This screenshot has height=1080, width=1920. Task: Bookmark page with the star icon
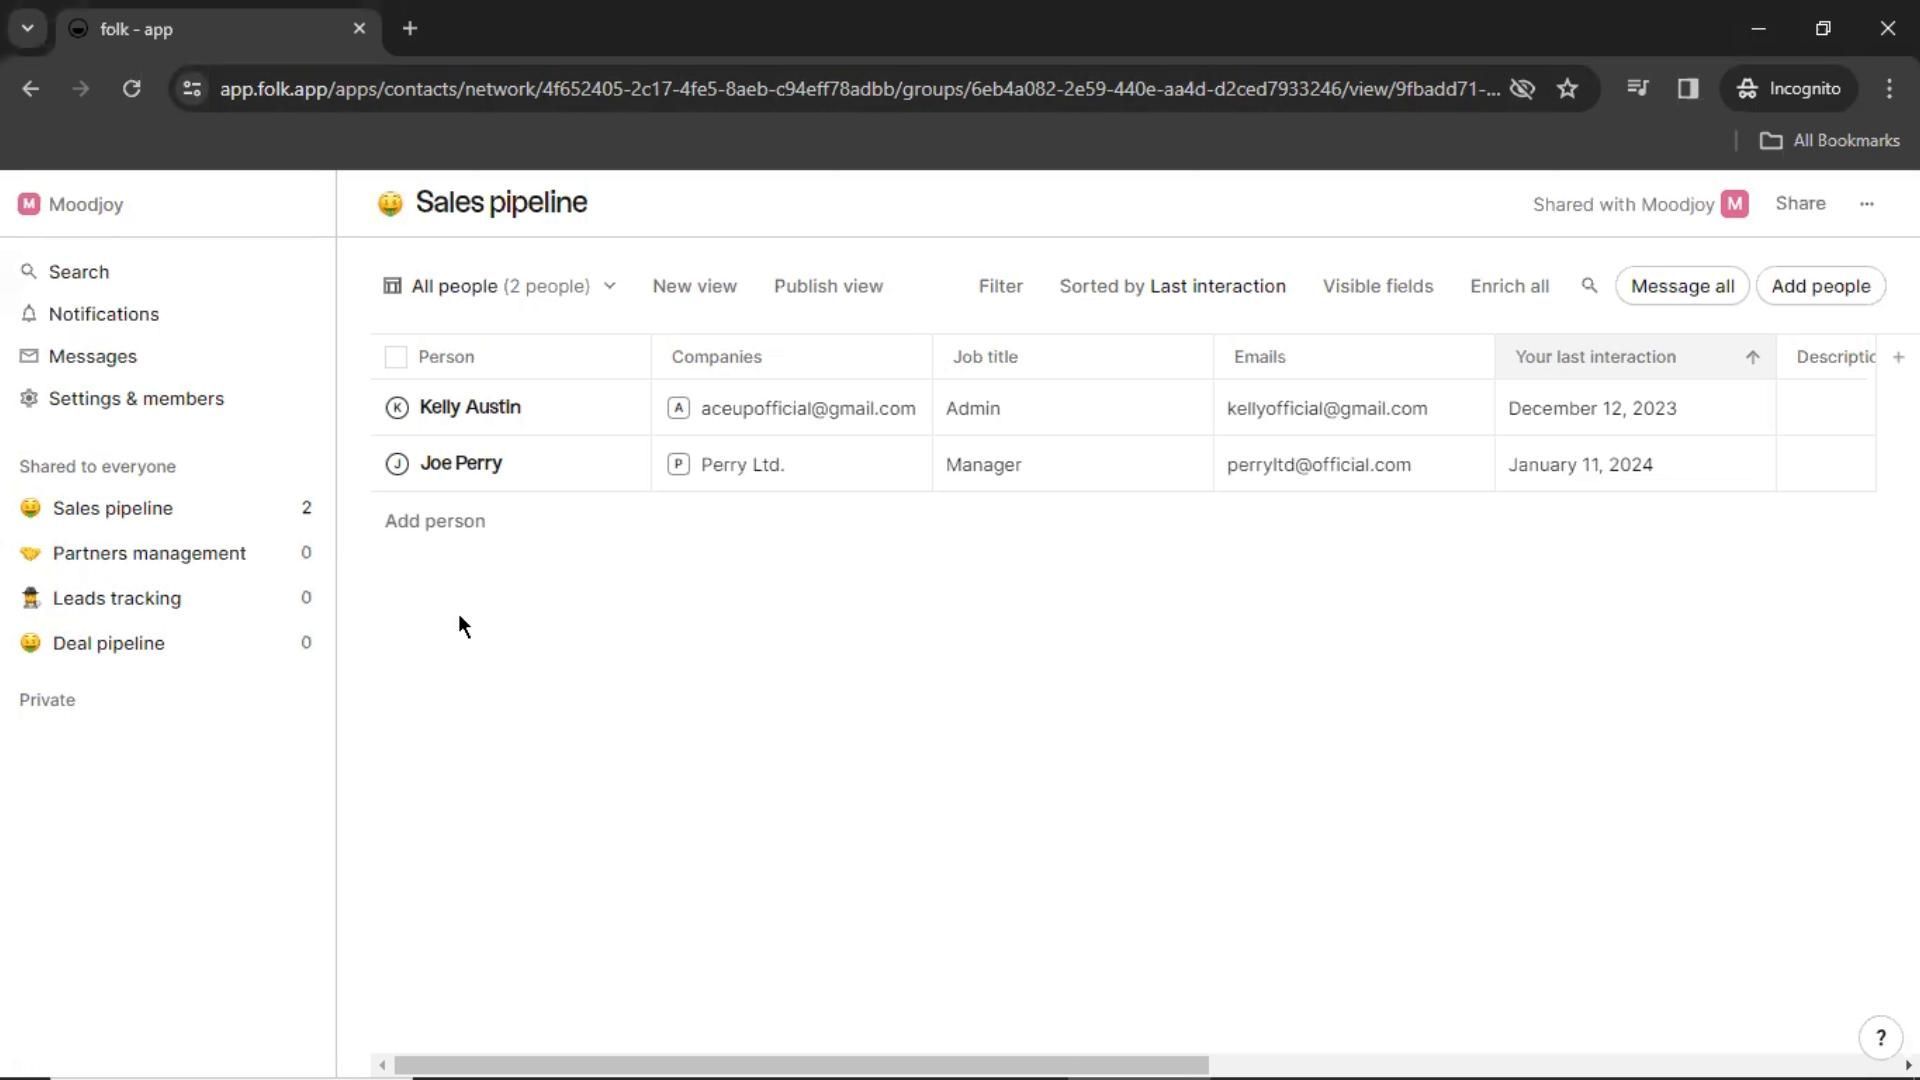click(x=1567, y=89)
